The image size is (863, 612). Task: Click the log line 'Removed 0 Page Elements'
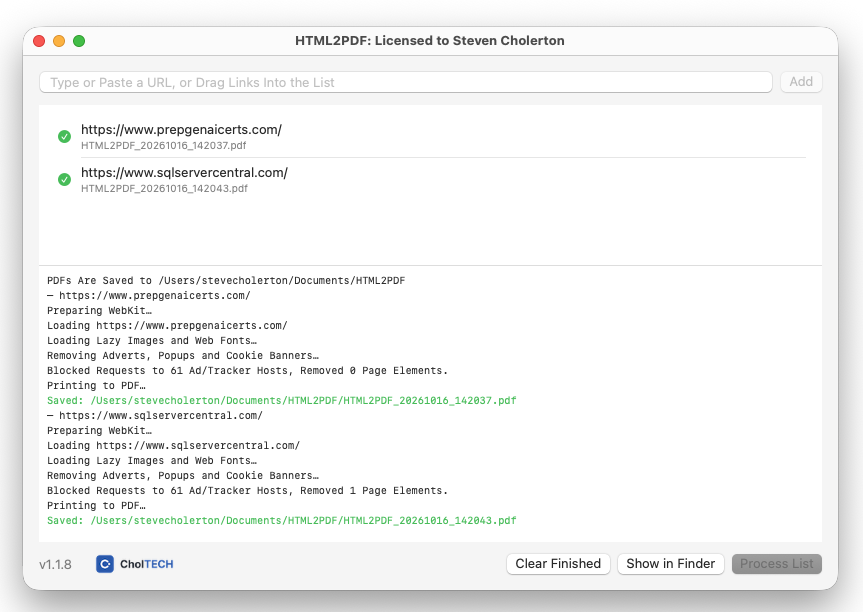coord(247,370)
